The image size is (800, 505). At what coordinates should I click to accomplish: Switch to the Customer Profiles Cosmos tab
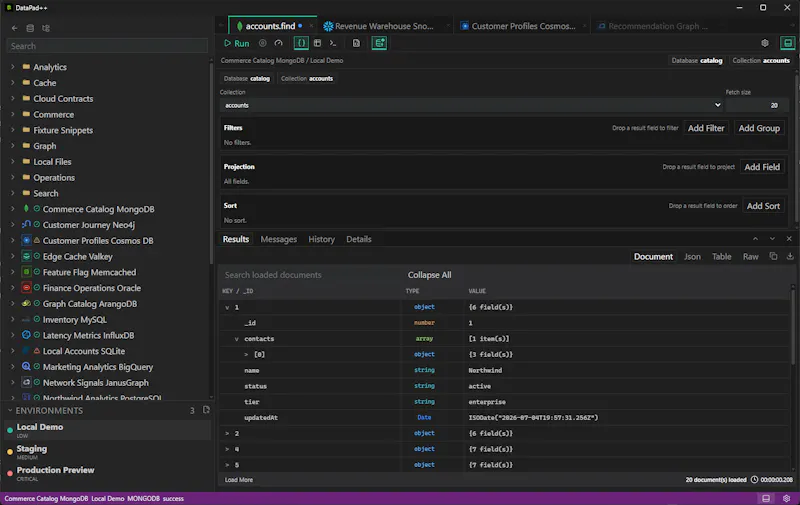(x=523, y=26)
